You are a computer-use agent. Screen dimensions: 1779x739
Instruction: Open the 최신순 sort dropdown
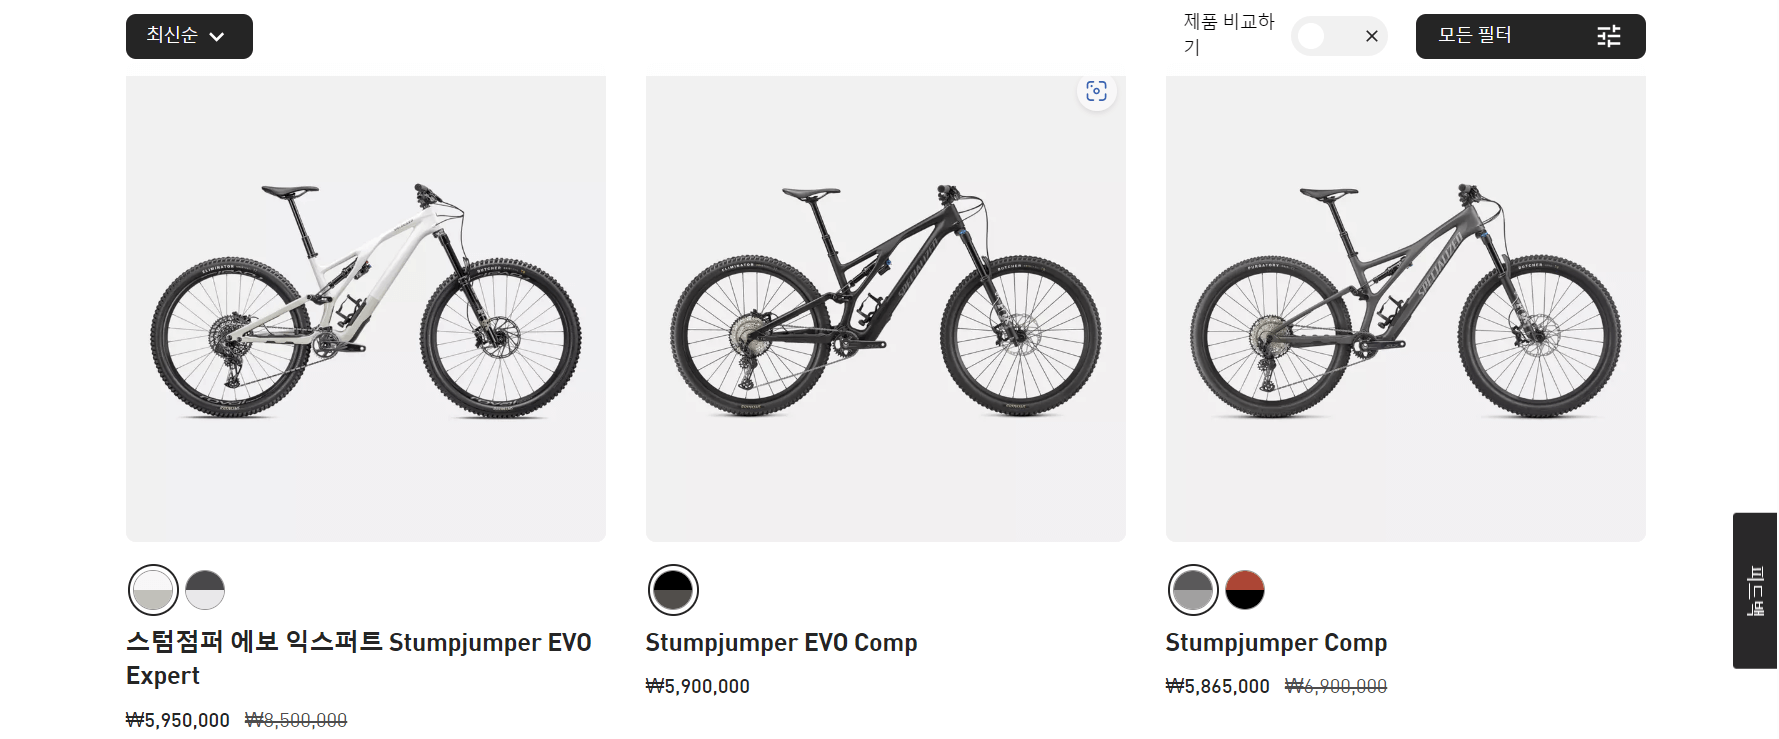(189, 36)
